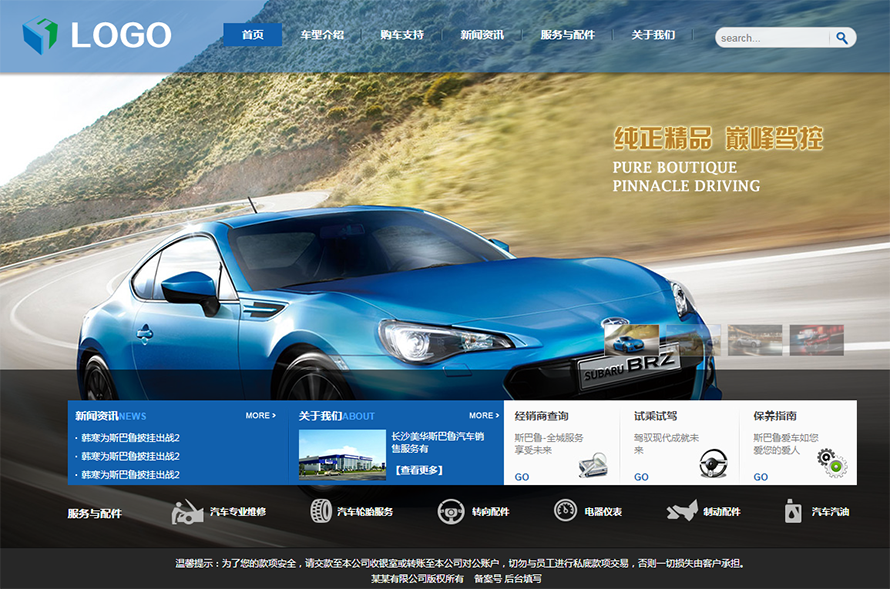Select the second banner slide thumbnail
890x589 pixels.
[694, 340]
